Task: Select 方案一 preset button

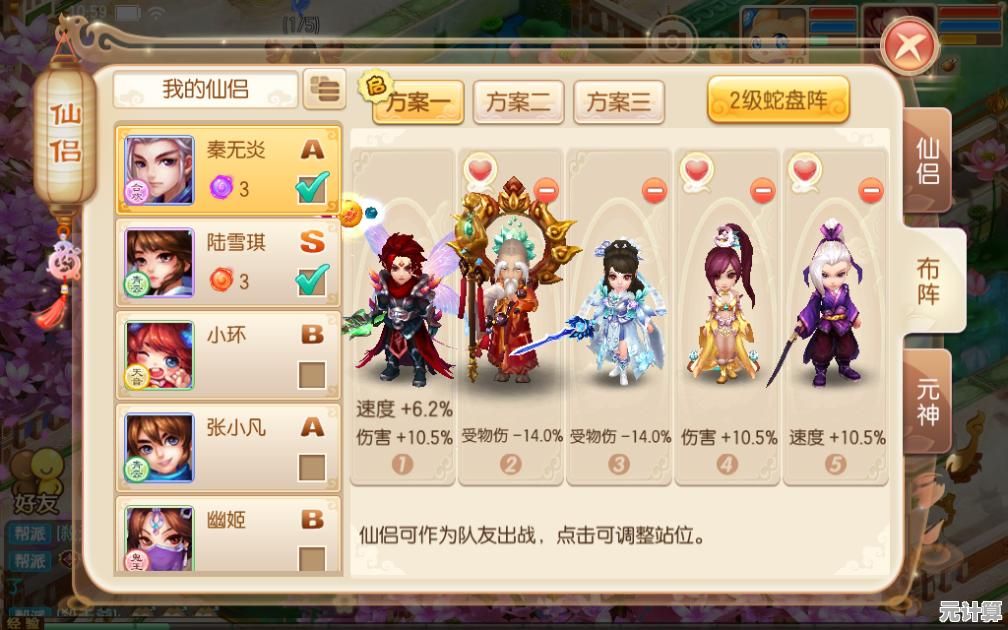Action: pyautogui.click(x=418, y=102)
